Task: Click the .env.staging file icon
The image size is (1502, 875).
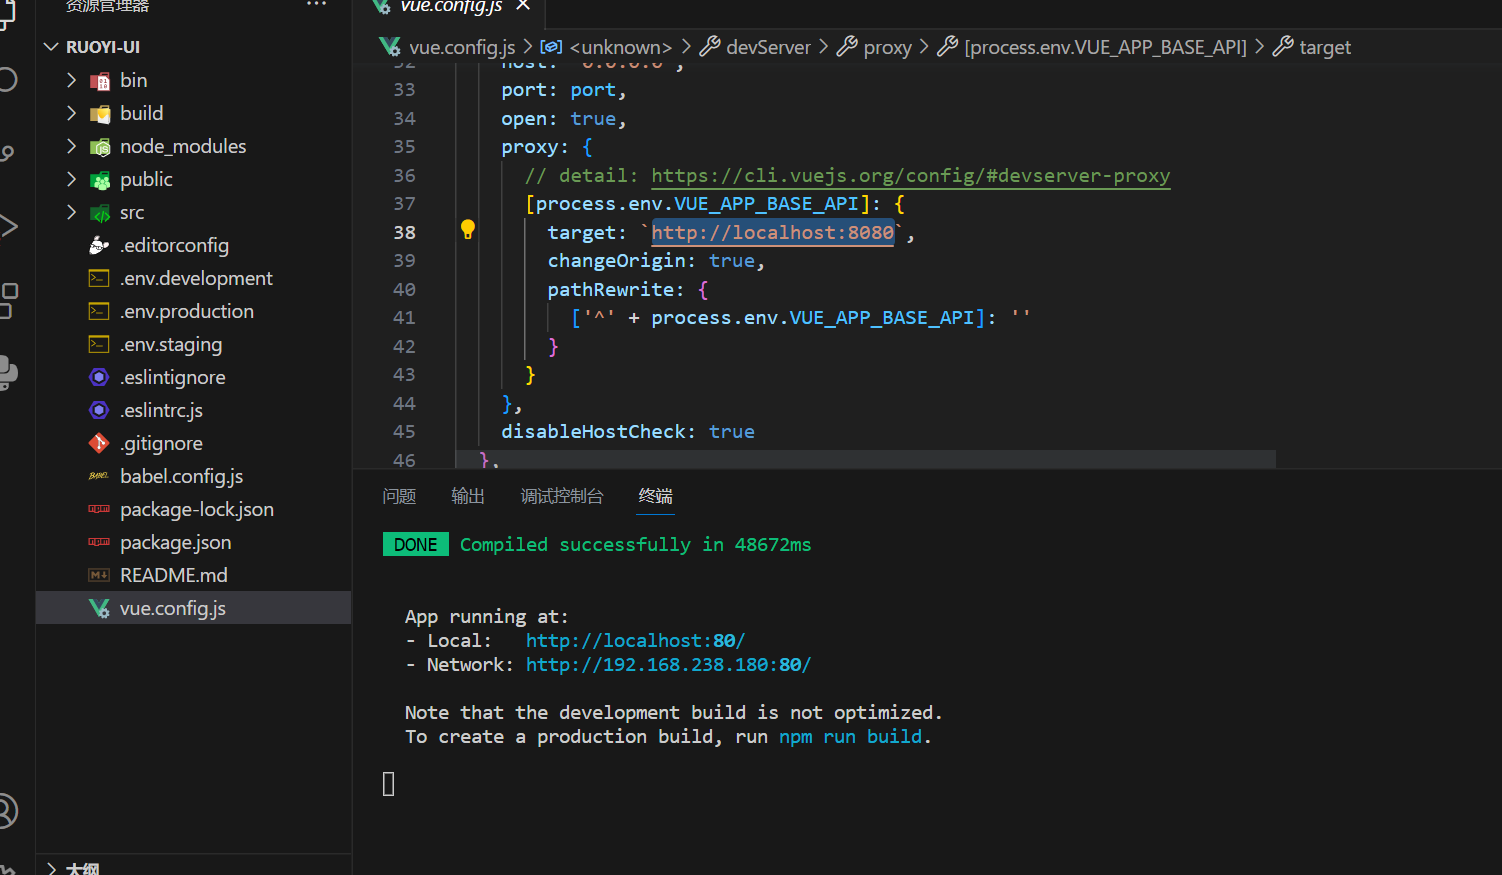Action: point(99,344)
